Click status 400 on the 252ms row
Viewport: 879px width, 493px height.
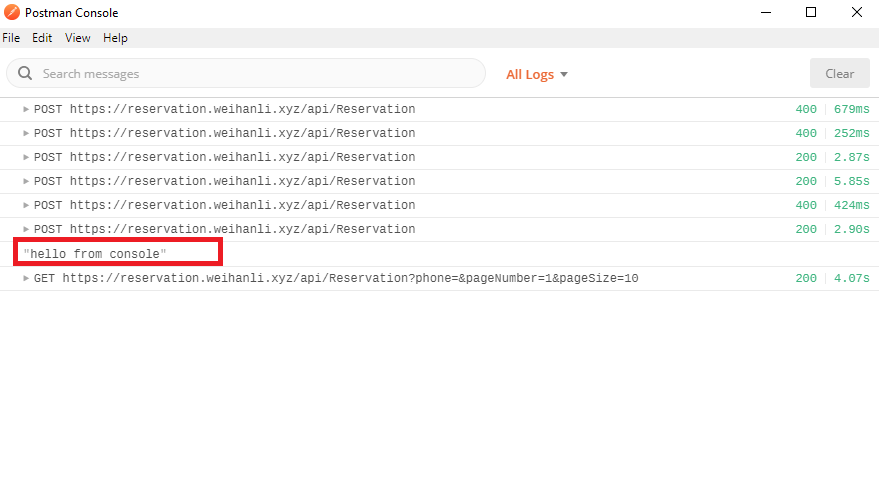click(x=806, y=133)
